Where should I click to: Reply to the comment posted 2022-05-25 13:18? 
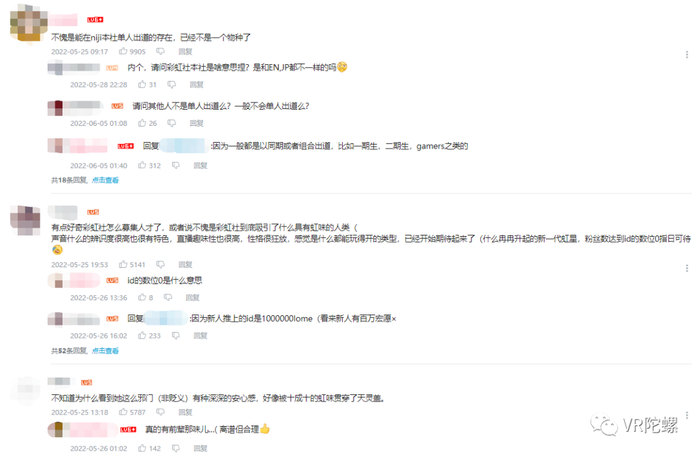(x=185, y=412)
